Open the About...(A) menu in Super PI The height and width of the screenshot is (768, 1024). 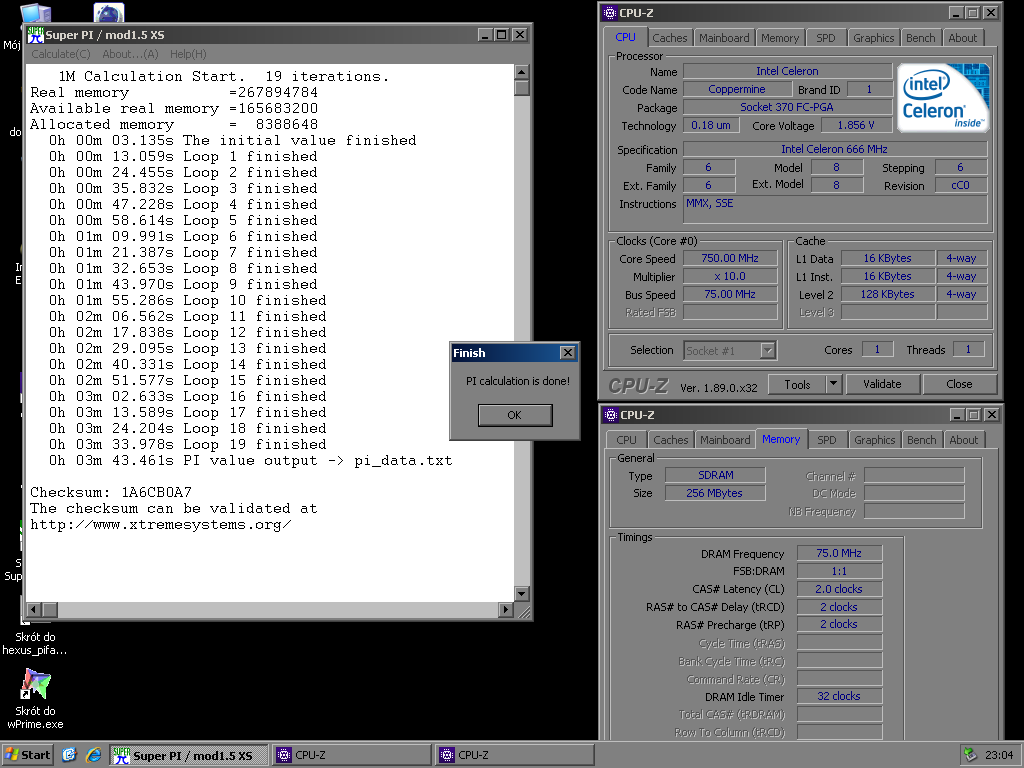coord(130,54)
